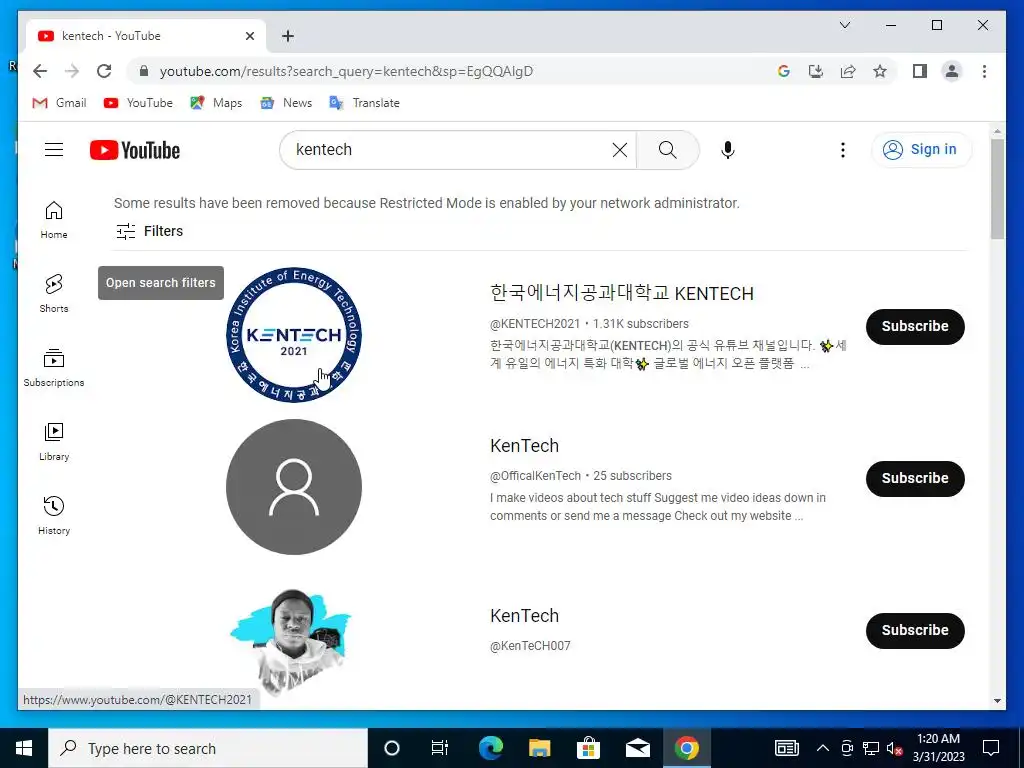Click the grey default avatar thumbnail
This screenshot has width=1024, height=768.
pos(294,487)
